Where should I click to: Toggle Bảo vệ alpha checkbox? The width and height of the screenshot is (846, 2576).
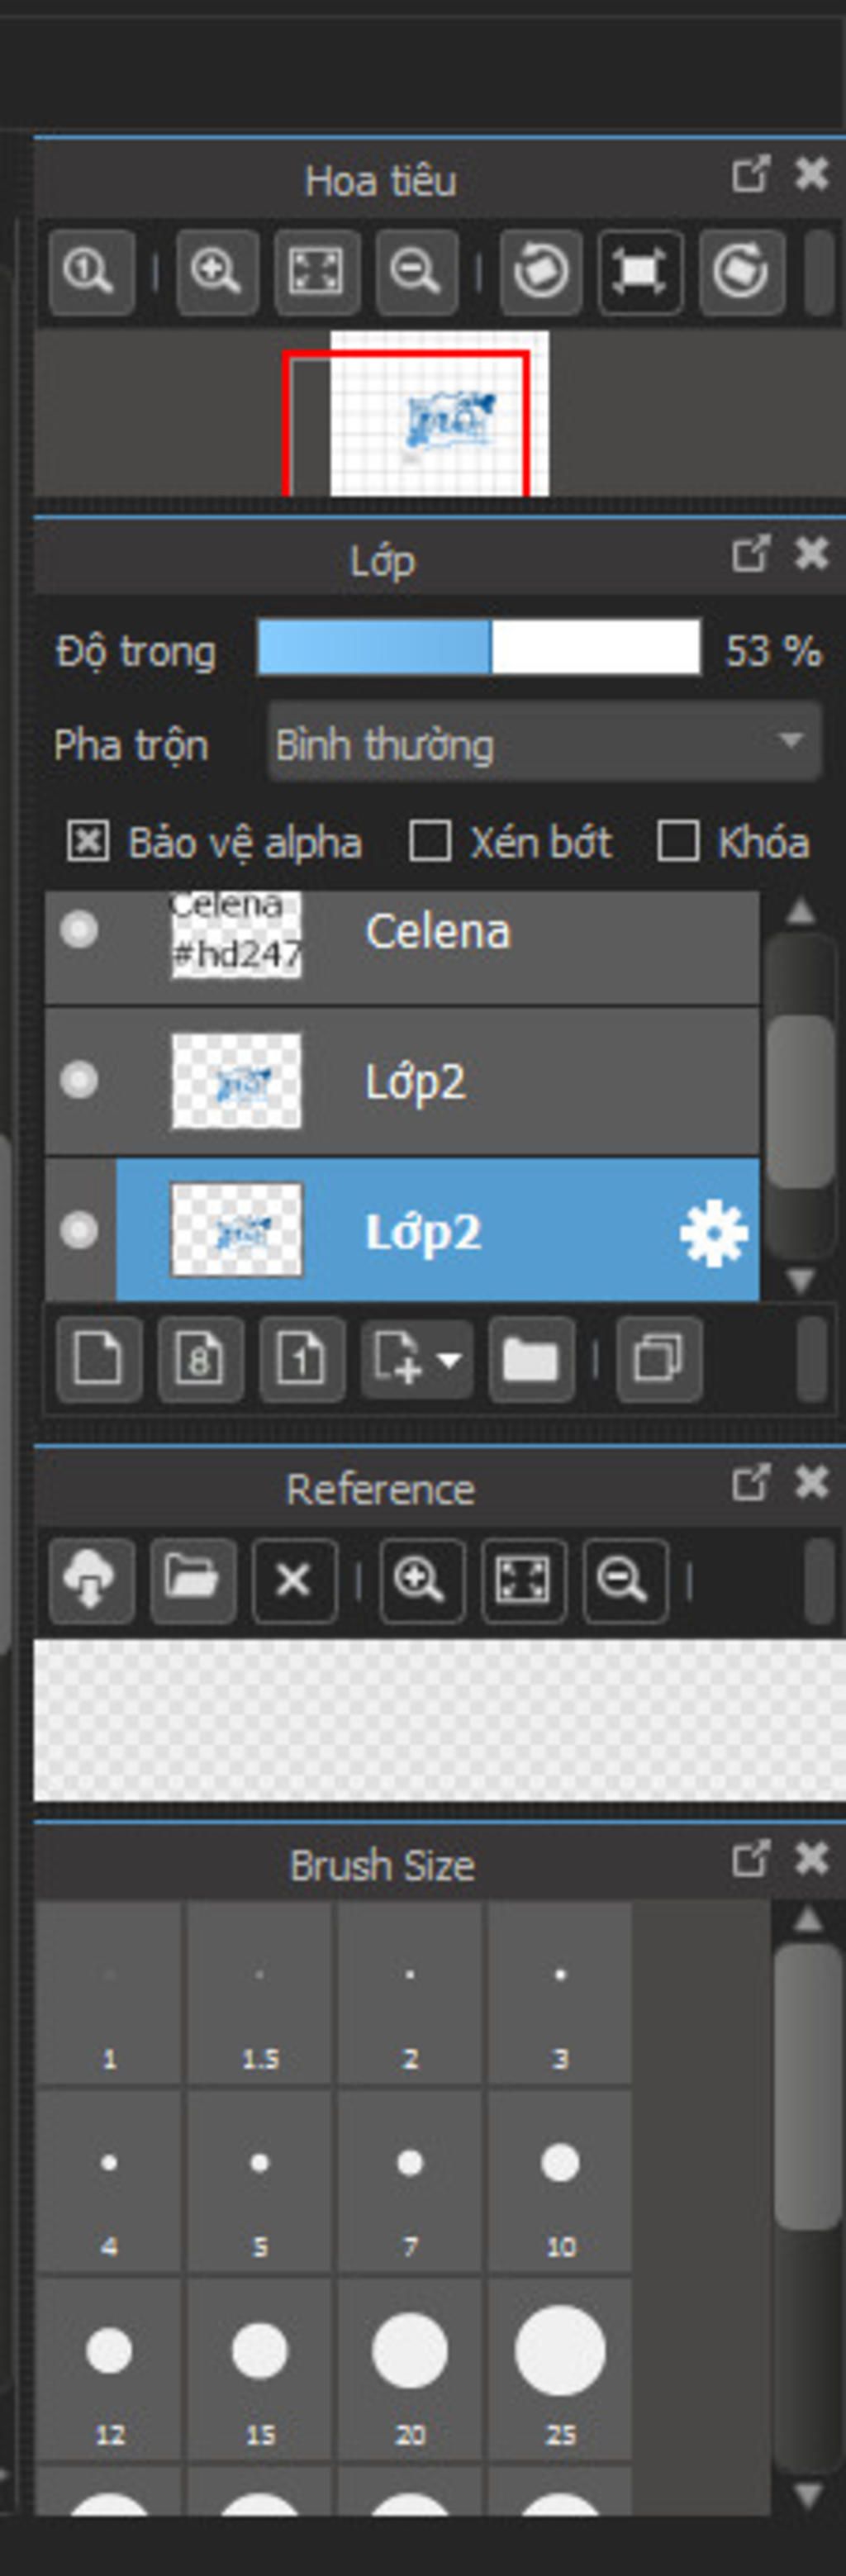88,841
